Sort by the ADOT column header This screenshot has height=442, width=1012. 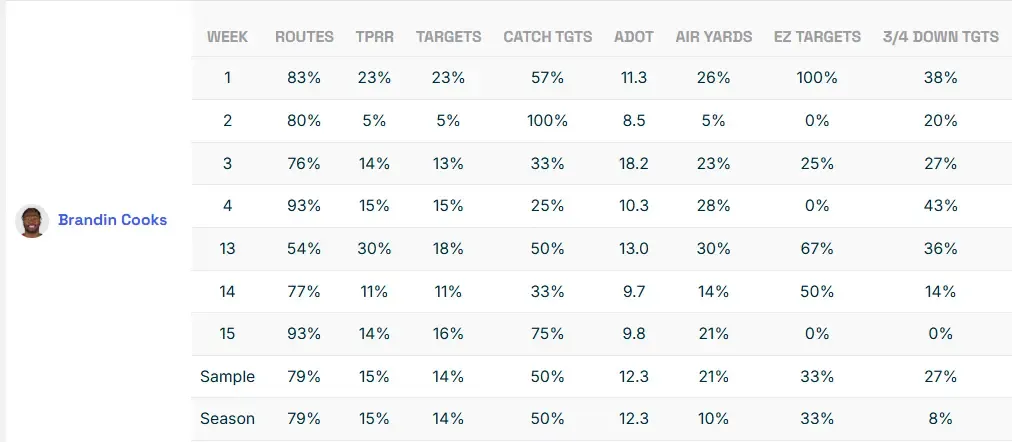(634, 37)
